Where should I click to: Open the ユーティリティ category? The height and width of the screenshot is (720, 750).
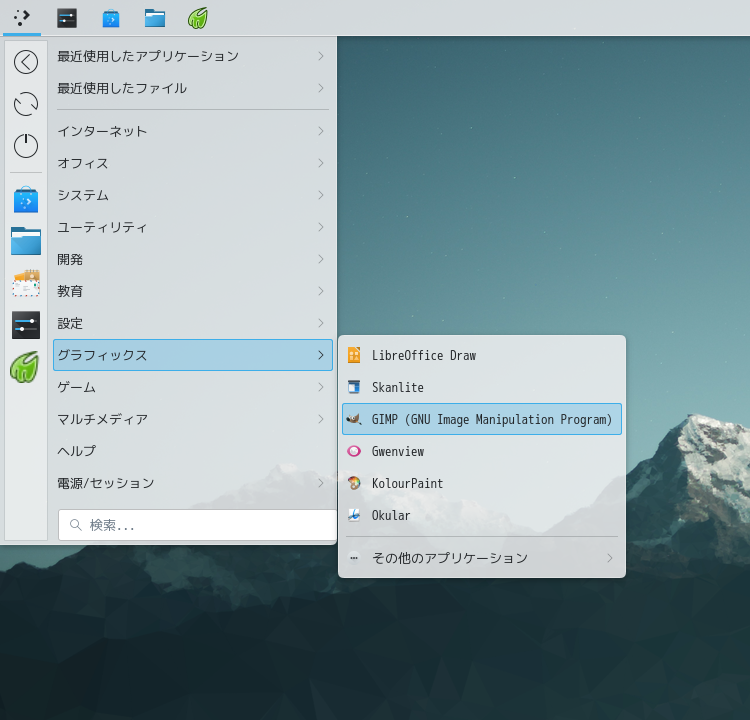(x=193, y=227)
